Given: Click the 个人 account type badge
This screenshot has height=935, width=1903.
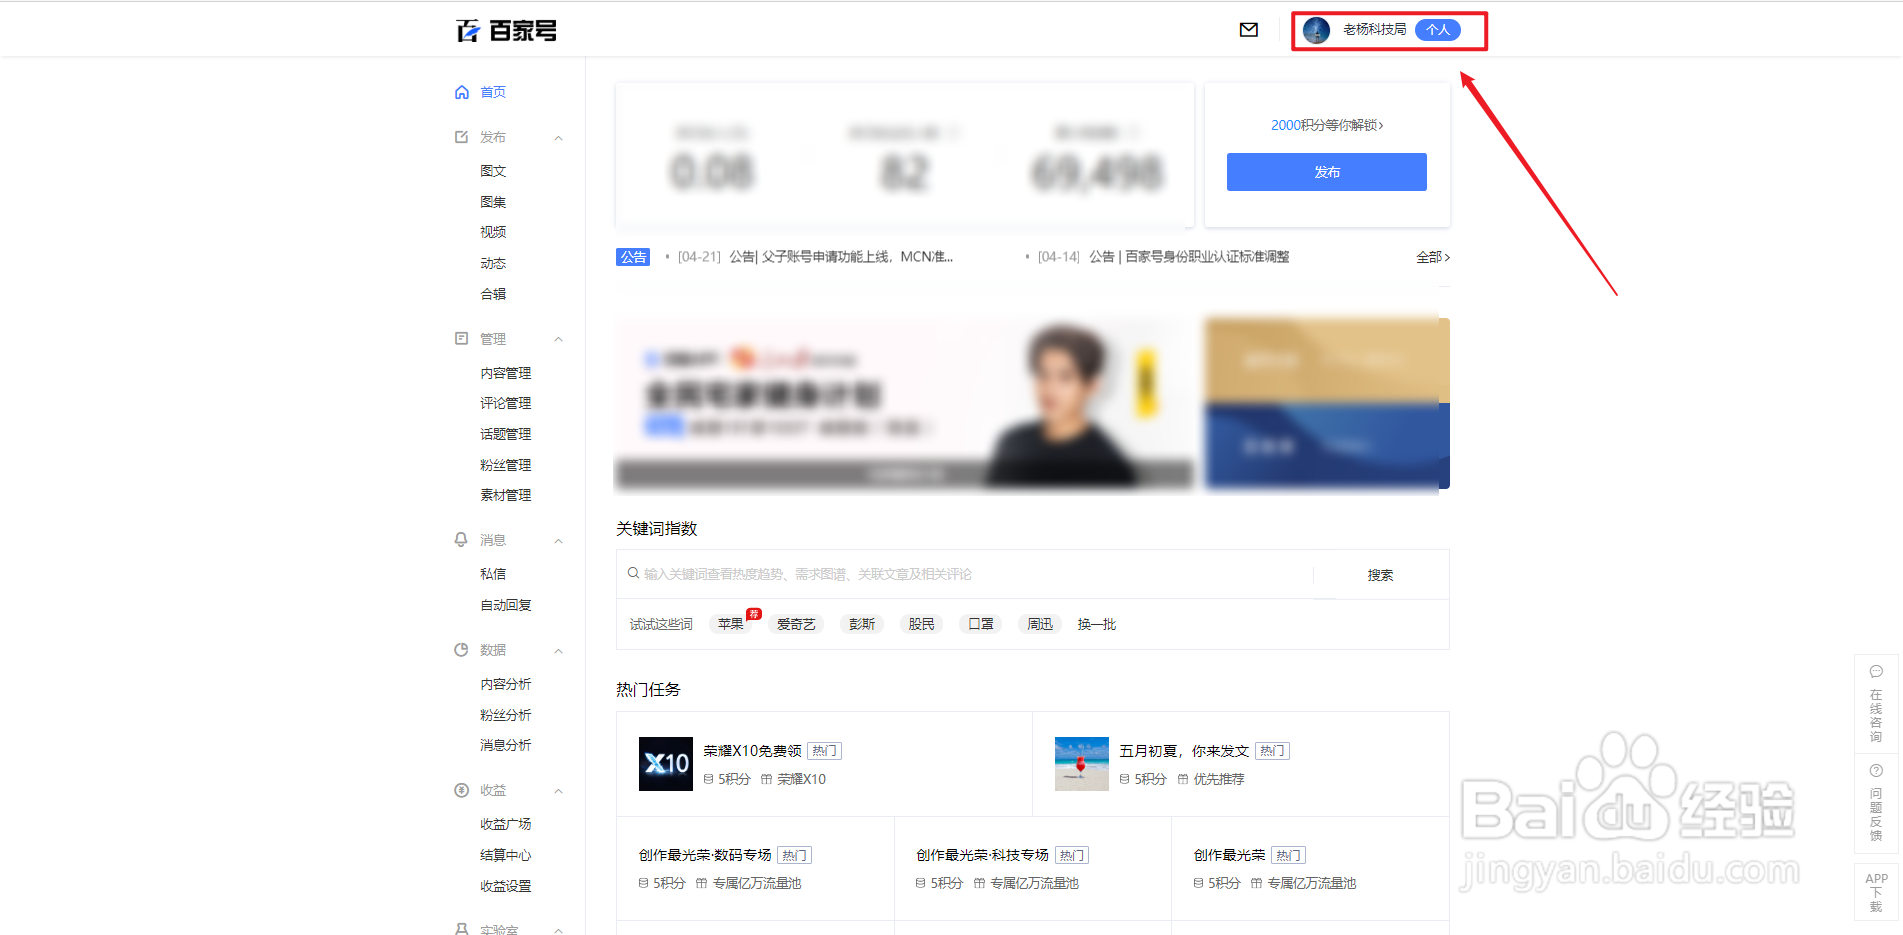Looking at the screenshot, I should (x=1438, y=30).
